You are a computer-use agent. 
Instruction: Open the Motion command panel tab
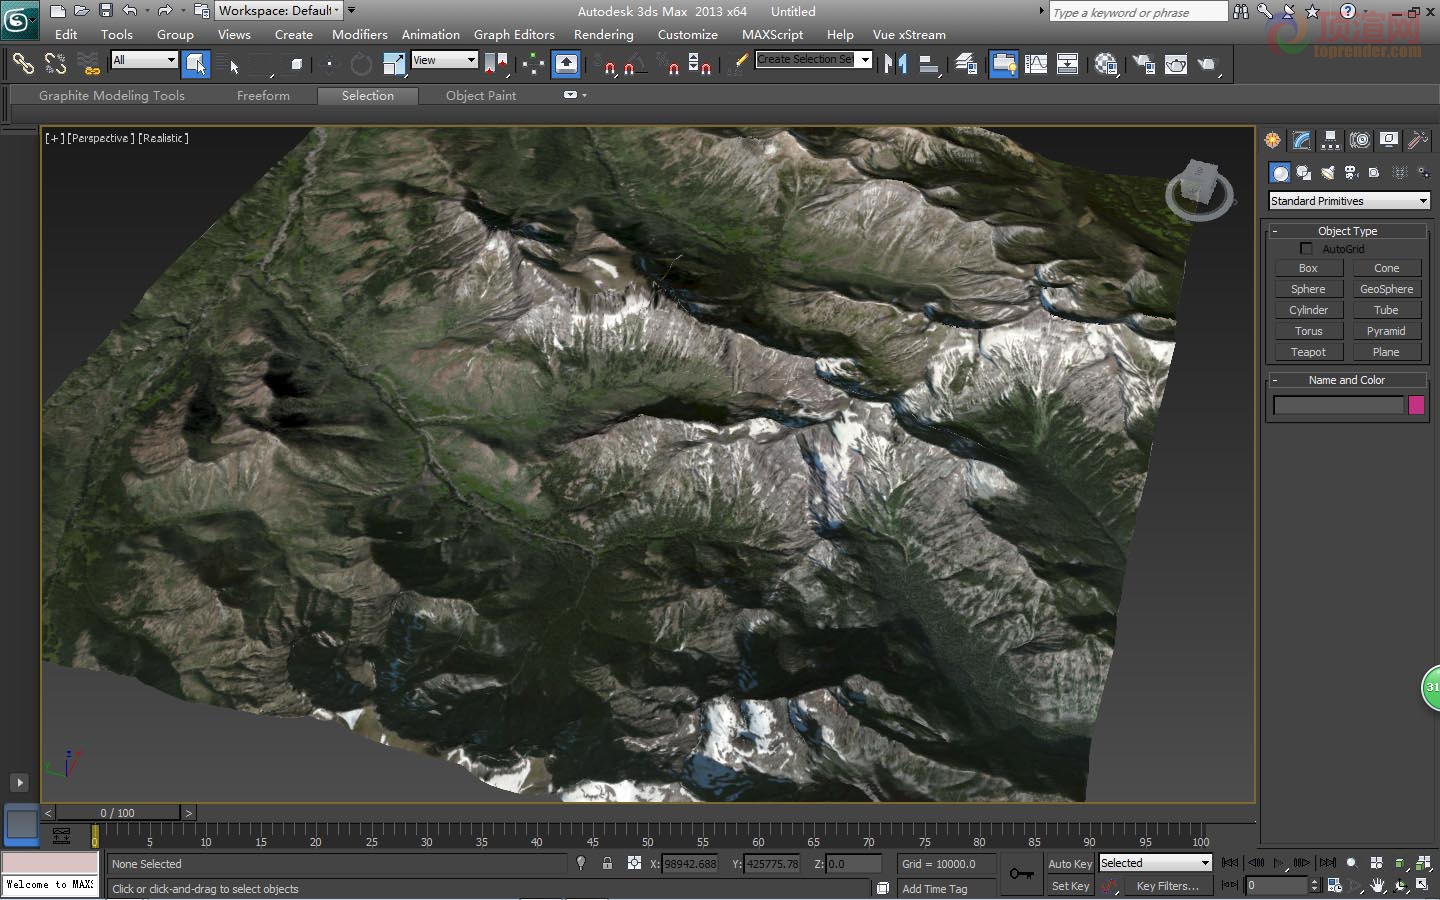pyautogui.click(x=1359, y=140)
